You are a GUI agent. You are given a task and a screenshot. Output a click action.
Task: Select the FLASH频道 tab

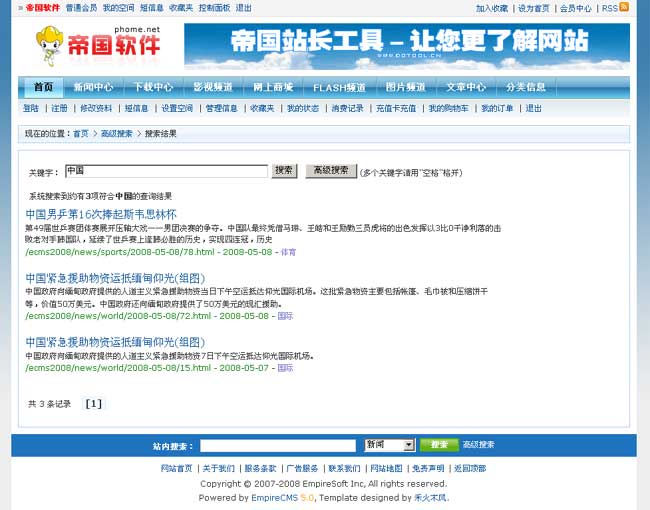(339, 87)
